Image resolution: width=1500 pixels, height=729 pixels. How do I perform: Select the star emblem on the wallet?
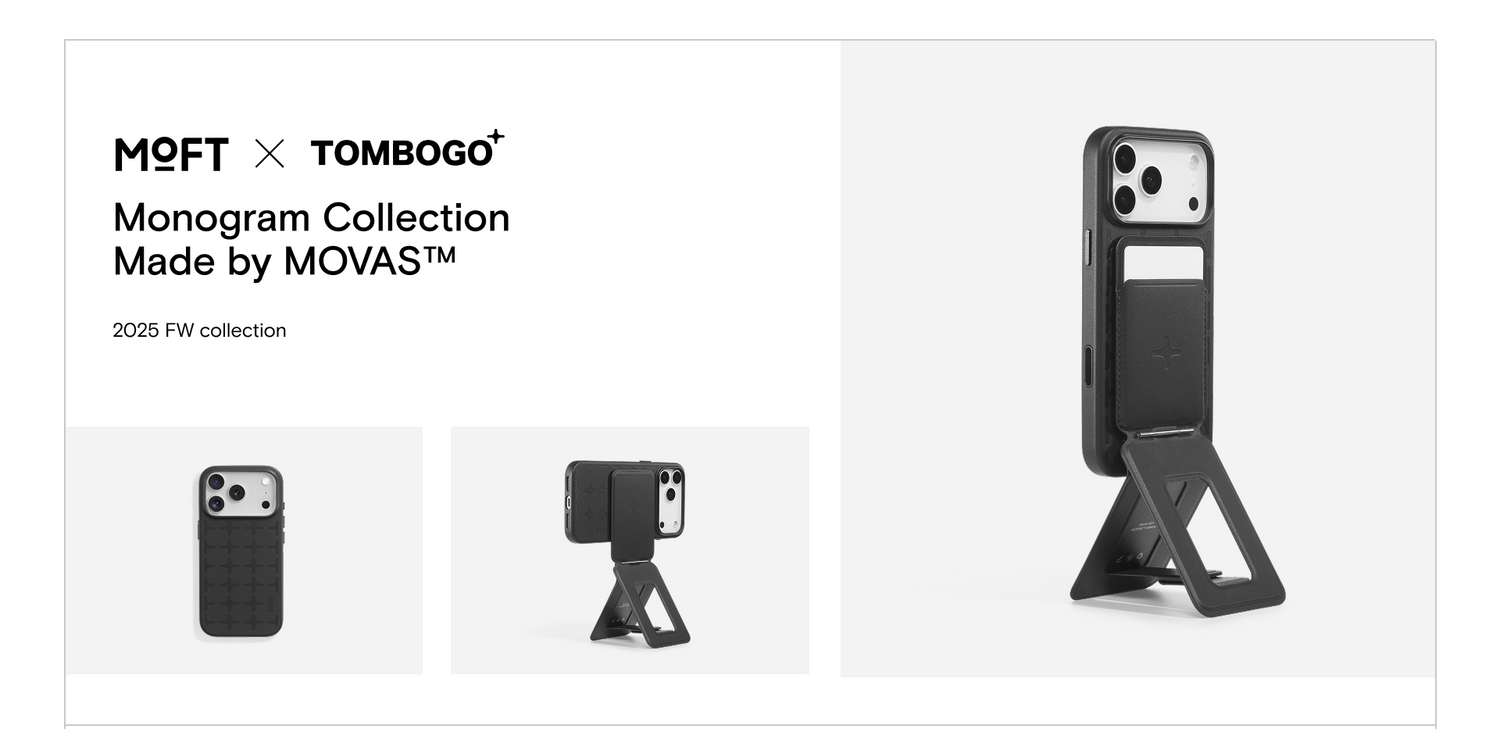(x=1165, y=353)
